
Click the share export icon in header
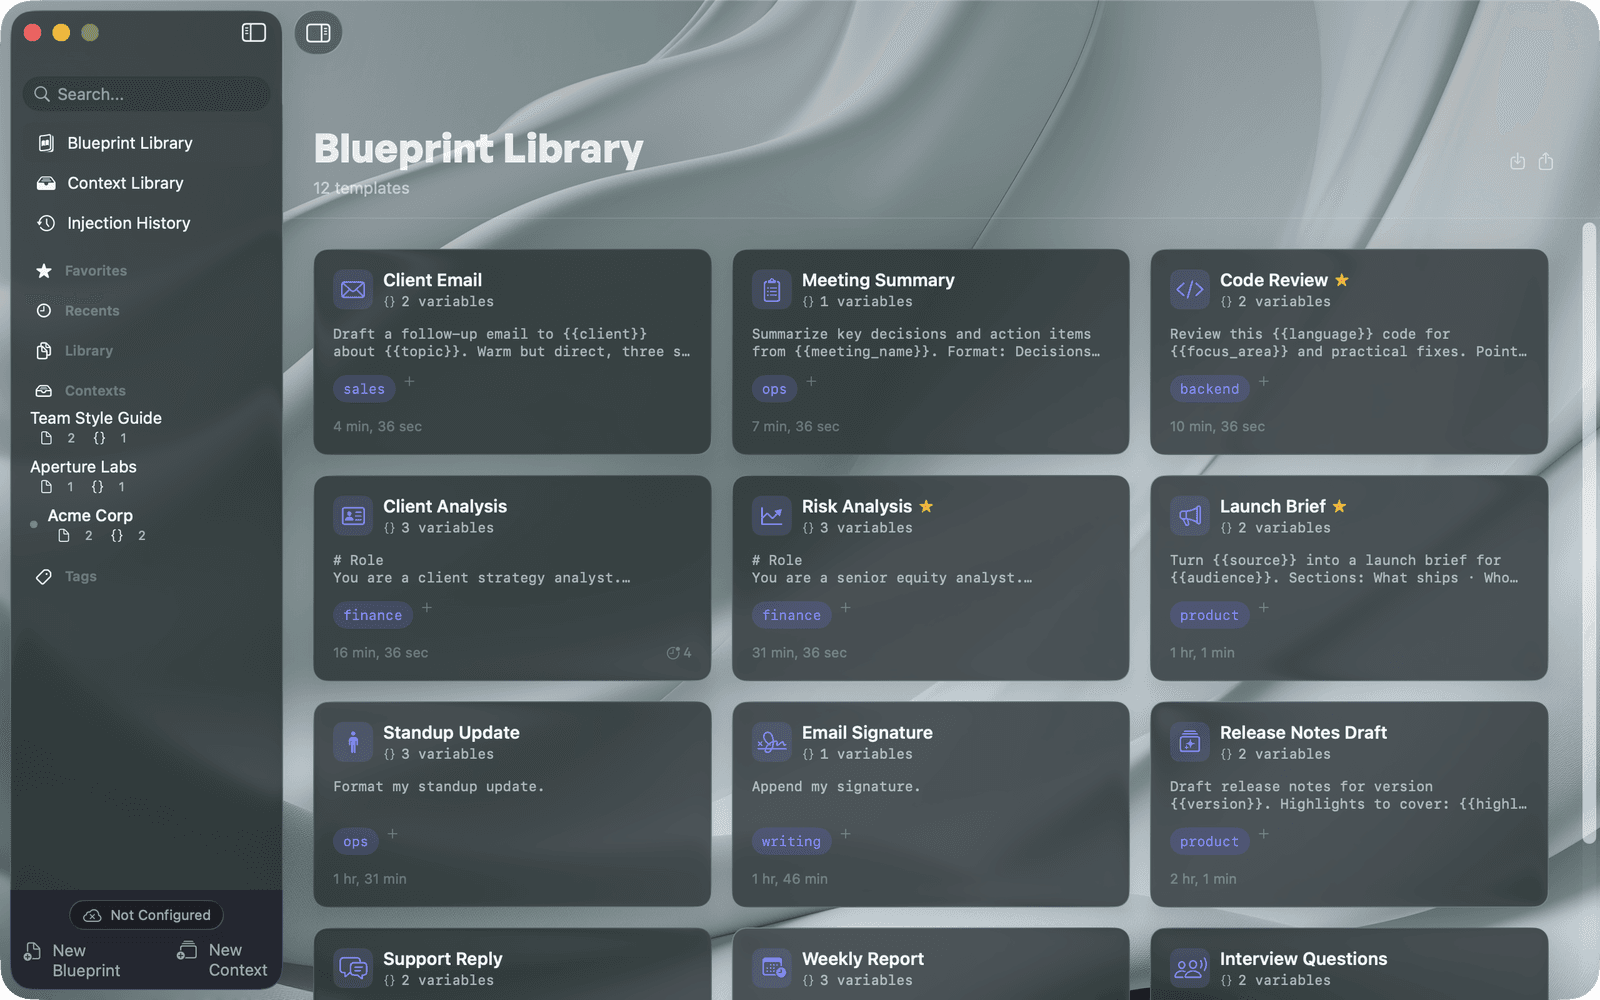tap(1546, 162)
